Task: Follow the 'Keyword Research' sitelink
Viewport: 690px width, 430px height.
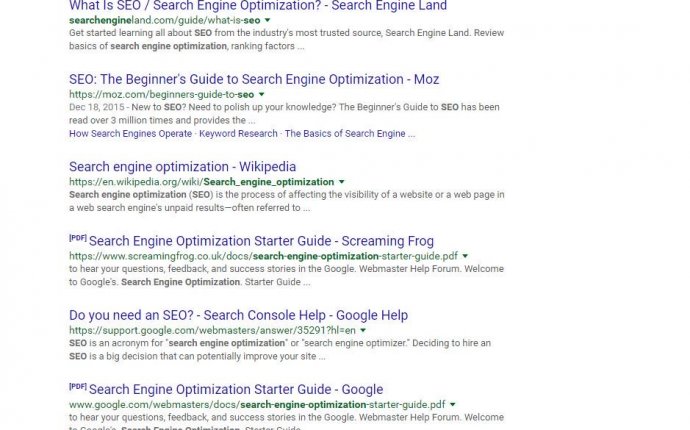Action: click(x=238, y=133)
